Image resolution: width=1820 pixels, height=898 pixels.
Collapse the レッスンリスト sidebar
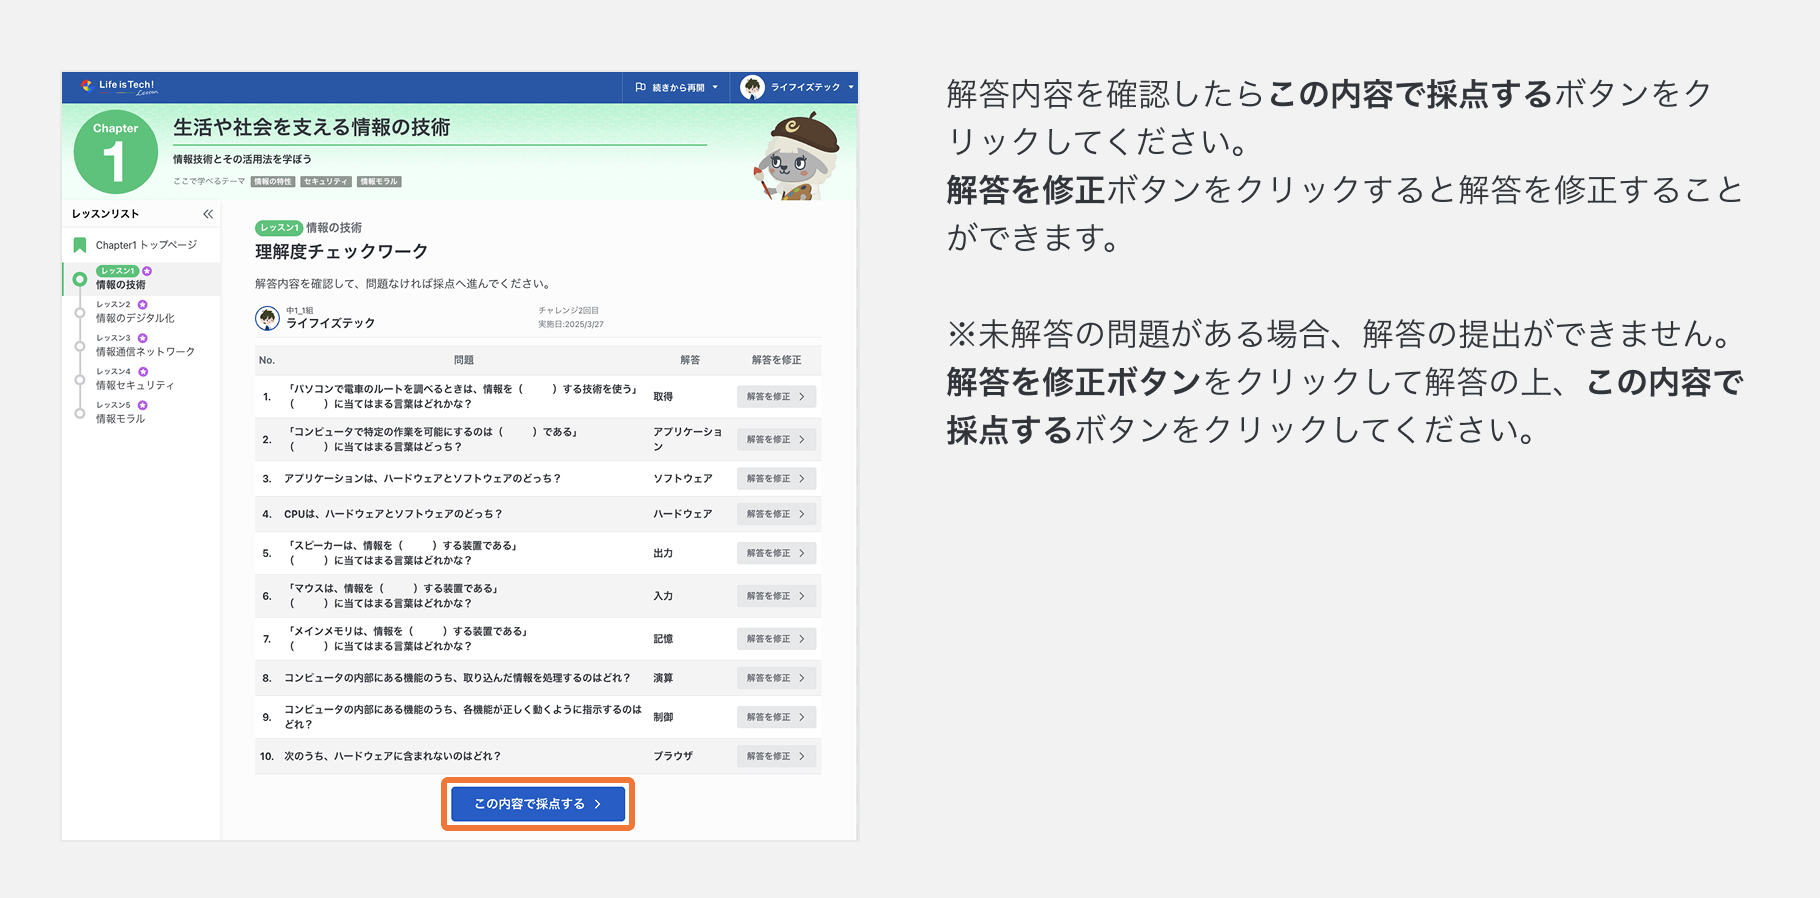pyautogui.click(x=208, y=214)
